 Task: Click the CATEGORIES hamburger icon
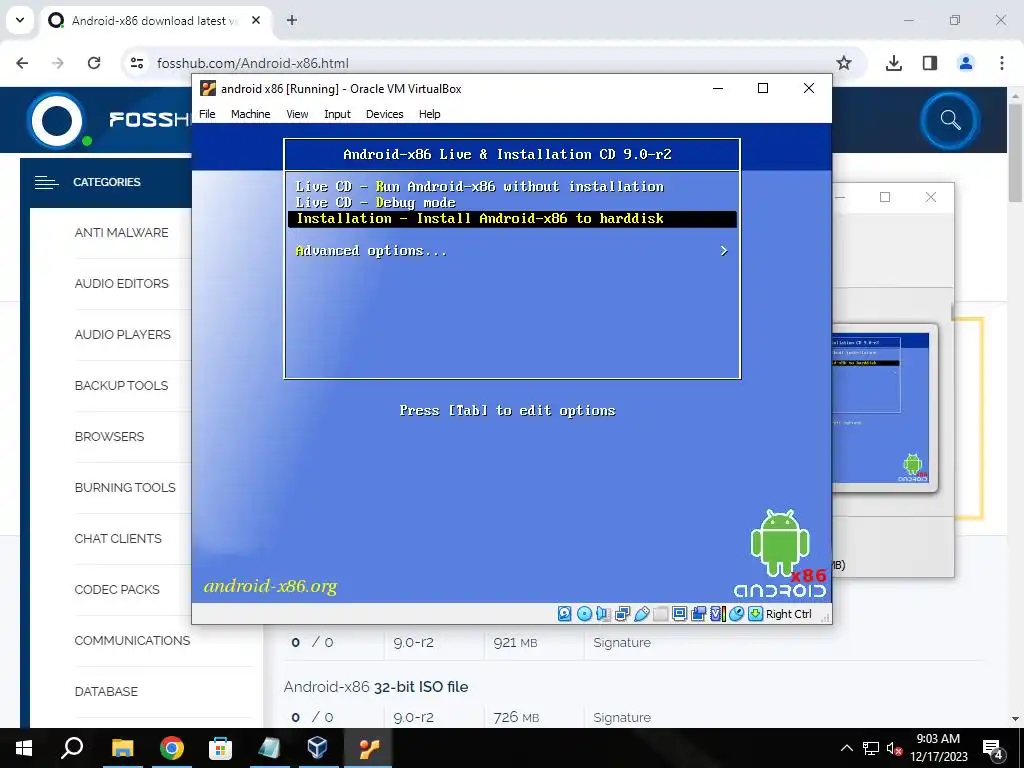point(46,182)
